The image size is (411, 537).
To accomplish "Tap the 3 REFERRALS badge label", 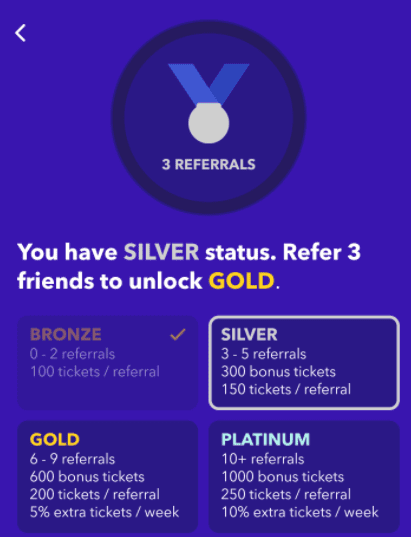I will pyautogui.click(x=209, y=164).
